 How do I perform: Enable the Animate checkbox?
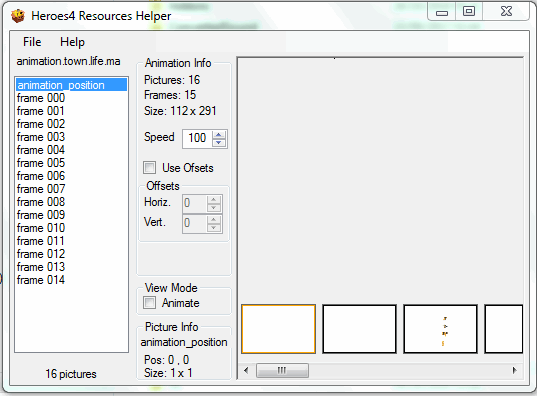(149, 302)
